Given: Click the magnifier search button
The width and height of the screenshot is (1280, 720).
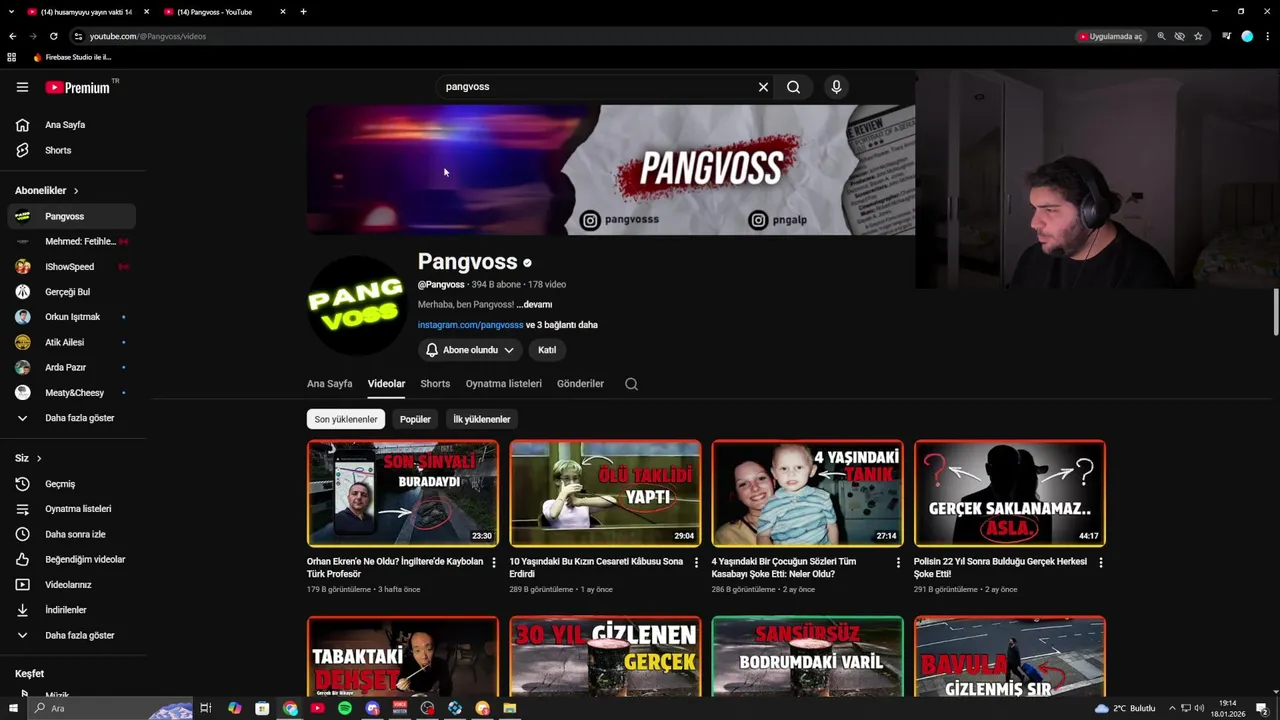Looking at the screenshot, I should click(x=793, y=87).
